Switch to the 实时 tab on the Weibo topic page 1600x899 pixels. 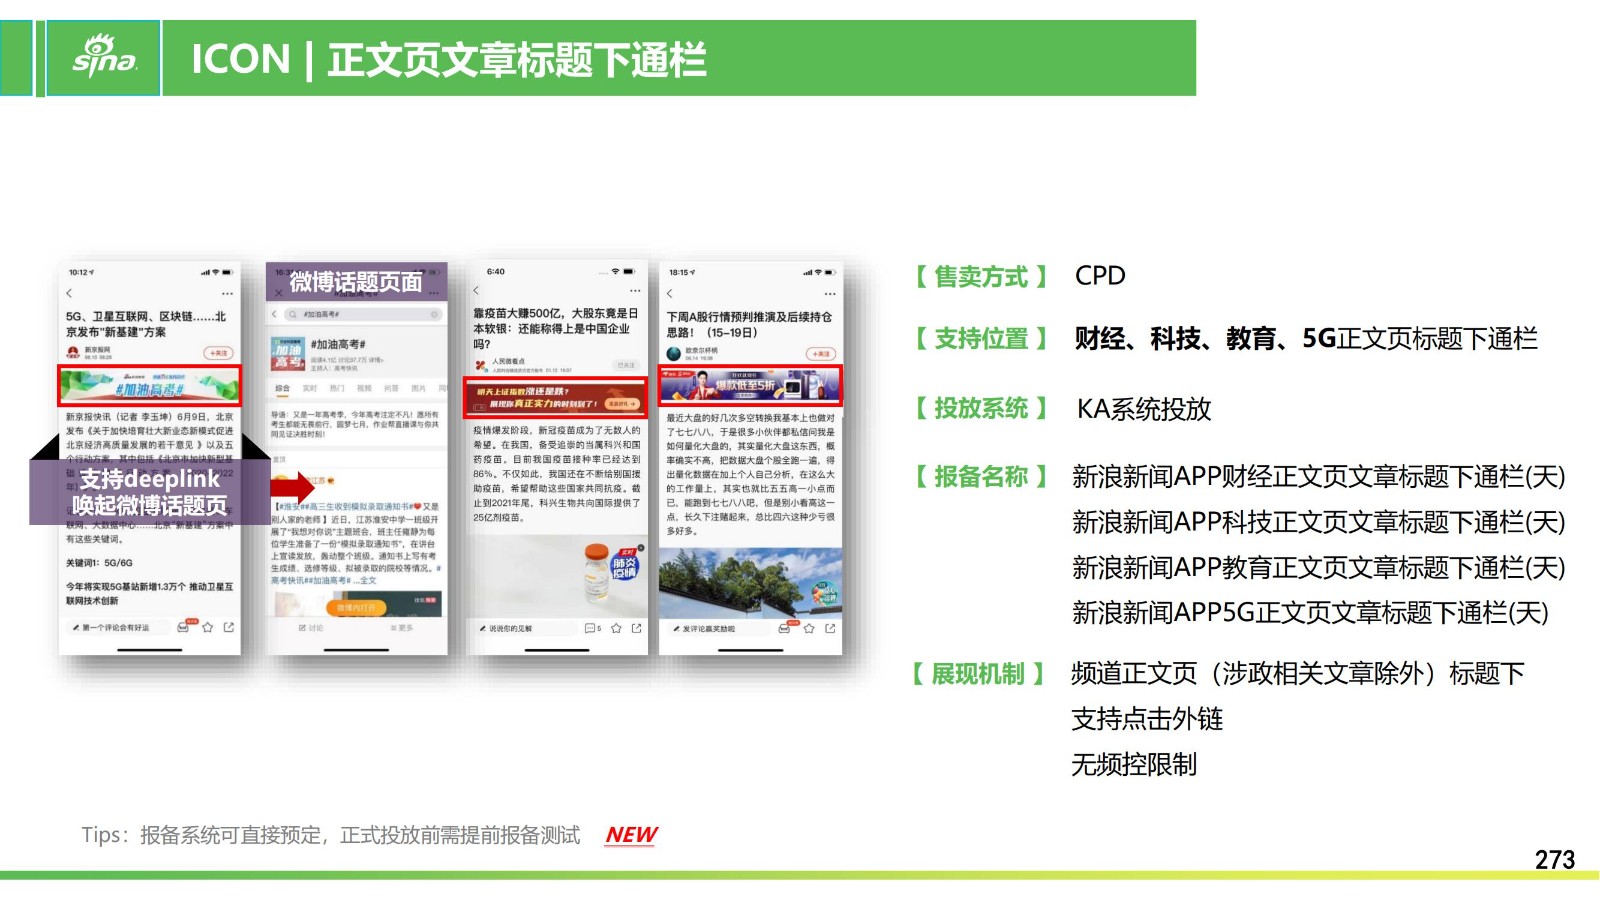[310, 388]
